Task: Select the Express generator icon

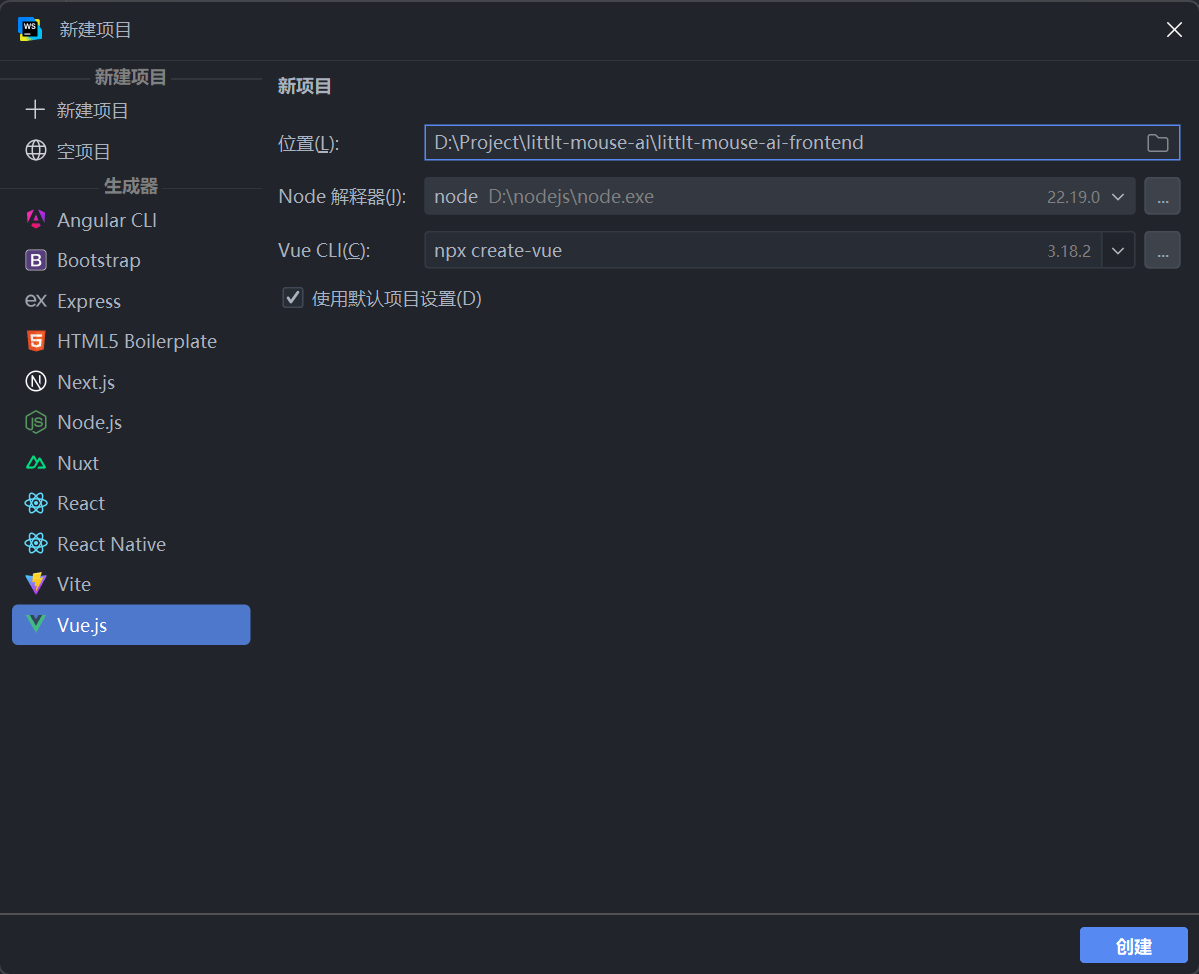Action: pyautogui.click(x=36, y=300)
